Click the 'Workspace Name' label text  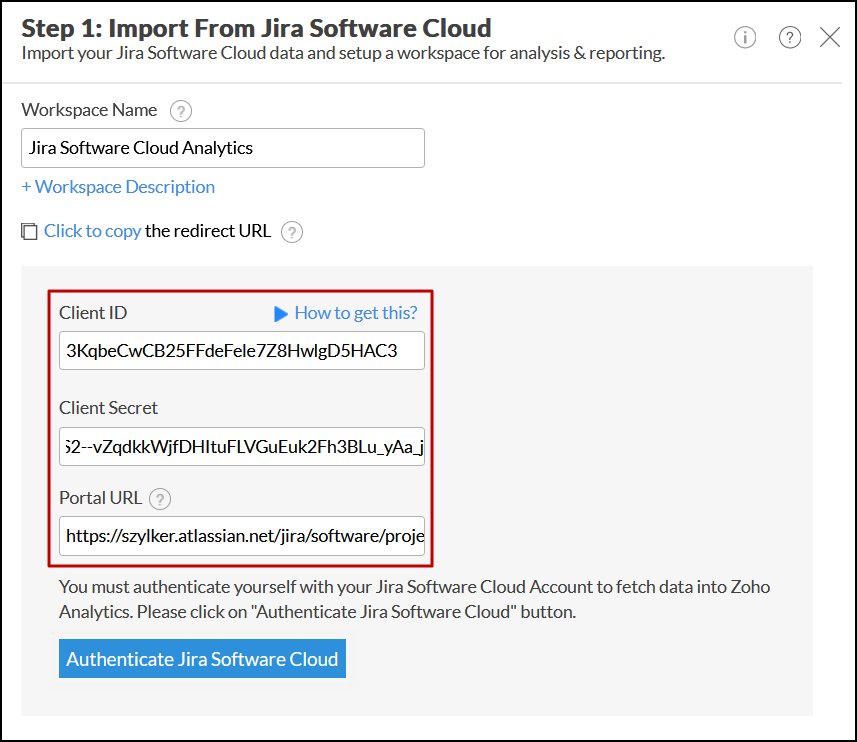(89, 110)
